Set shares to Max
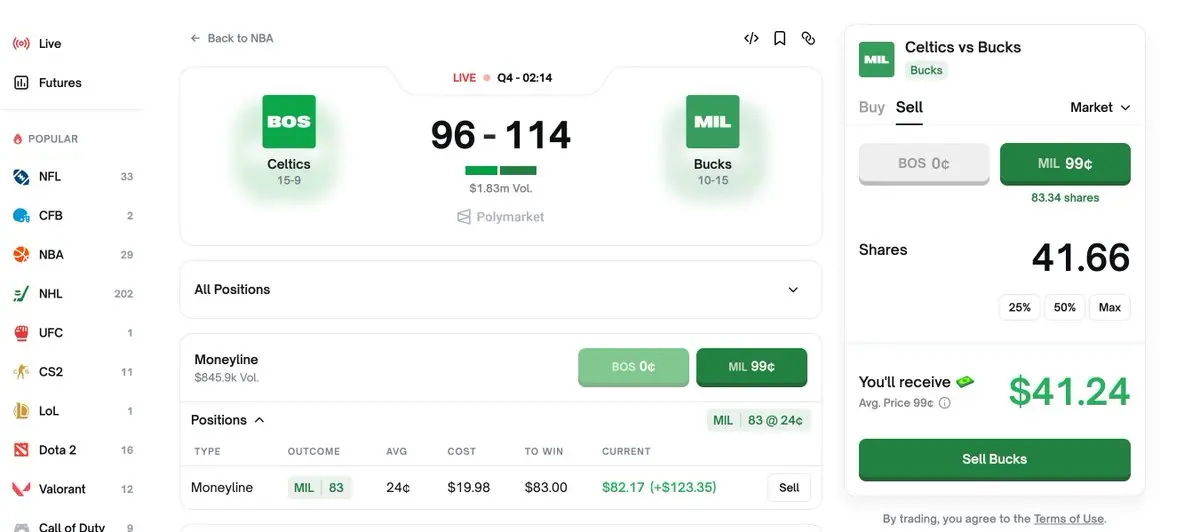 click(x=1110, y=307)
